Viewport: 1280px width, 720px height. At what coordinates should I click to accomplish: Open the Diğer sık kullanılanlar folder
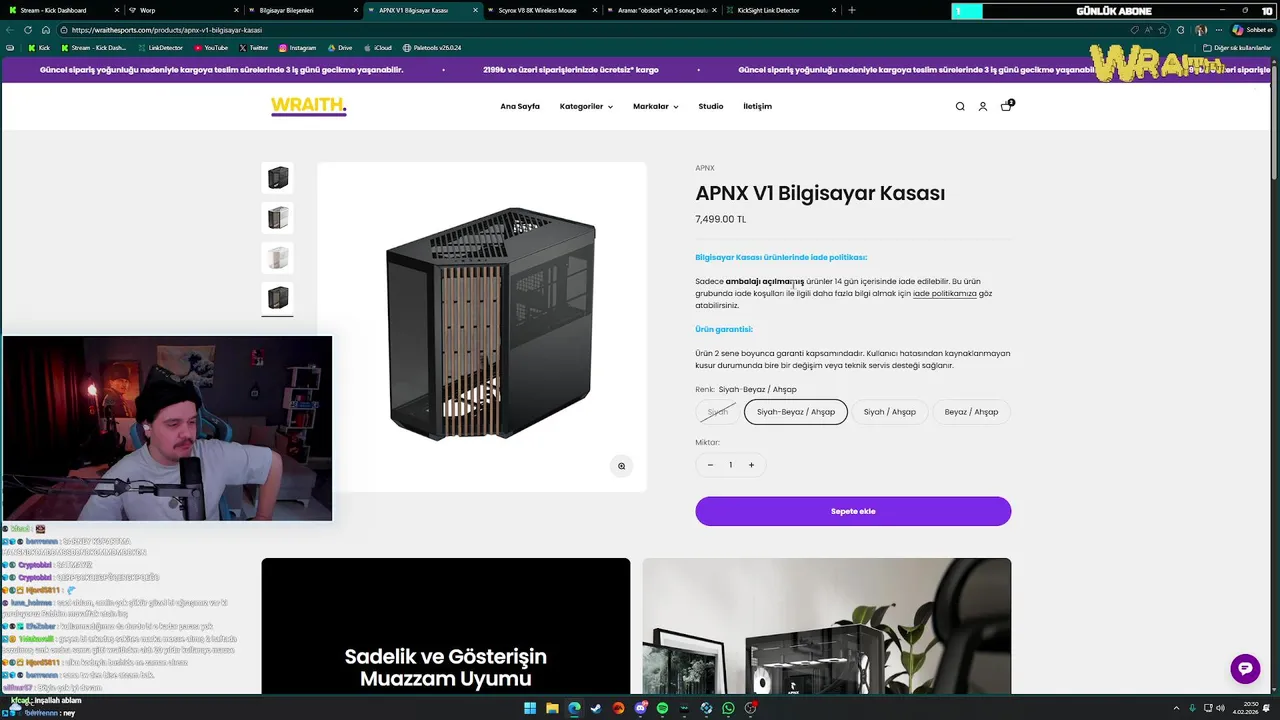coord(1236,48)
